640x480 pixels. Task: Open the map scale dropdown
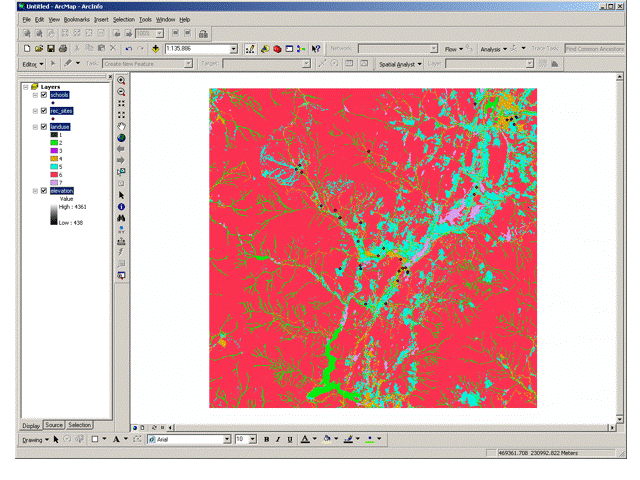pyautogui.click(x=233, y=49)
